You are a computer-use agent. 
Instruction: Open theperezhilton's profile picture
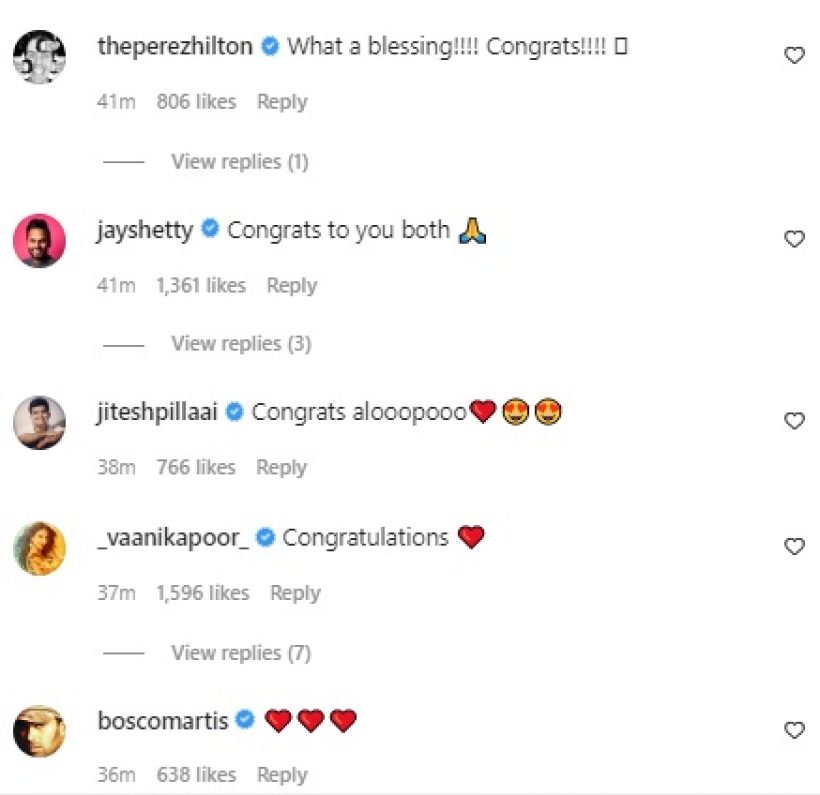coord(40,55)
